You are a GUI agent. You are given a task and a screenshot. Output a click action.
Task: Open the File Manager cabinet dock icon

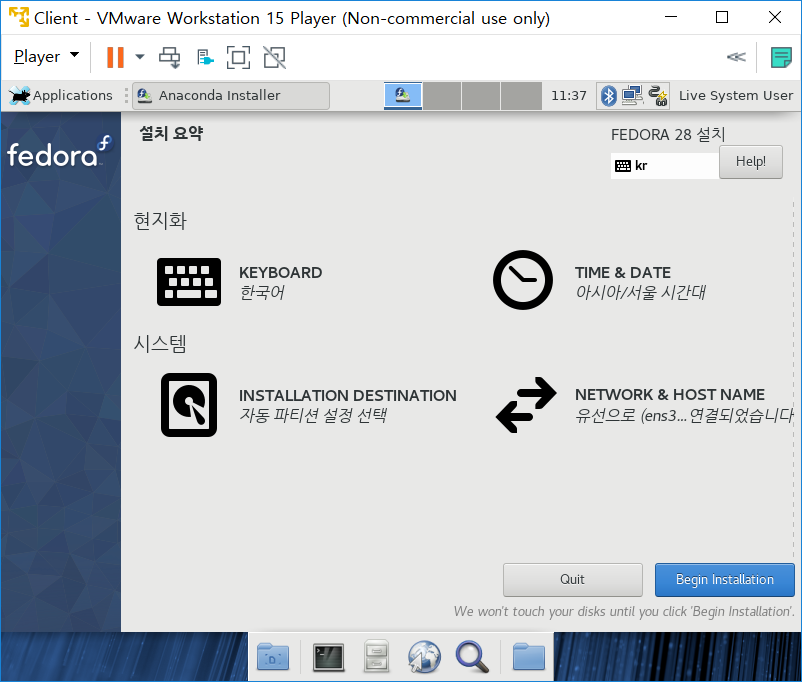[x=376, y=656]
